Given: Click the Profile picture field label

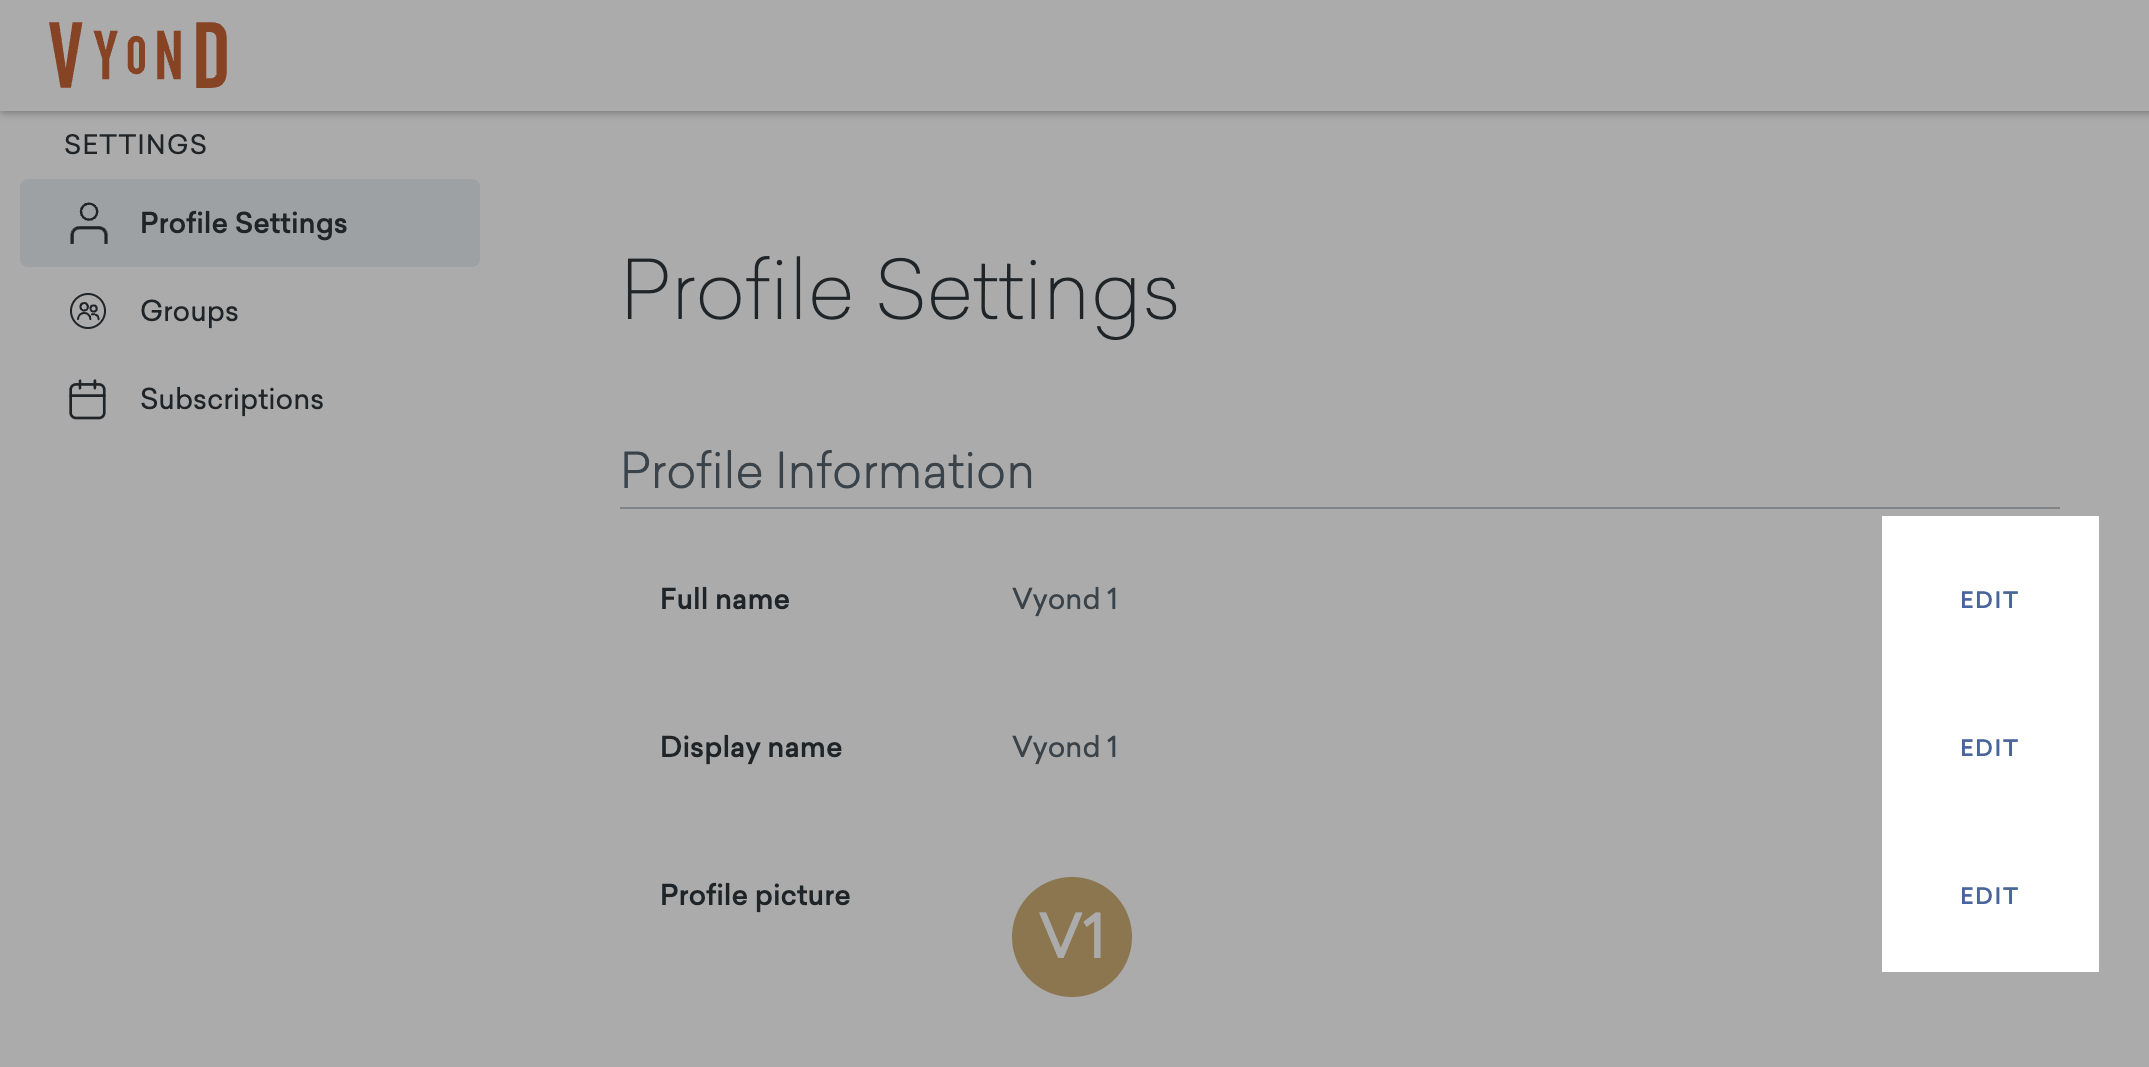Looking at the screenshot, I should pos(755,895).
